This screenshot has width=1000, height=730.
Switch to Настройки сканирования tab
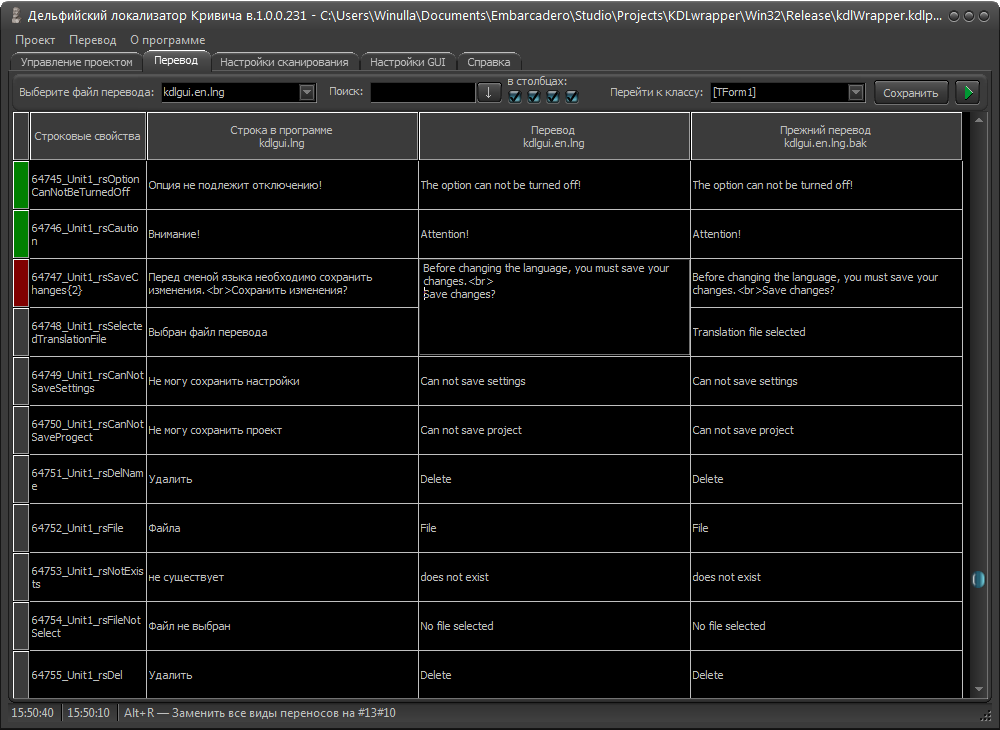284,62
